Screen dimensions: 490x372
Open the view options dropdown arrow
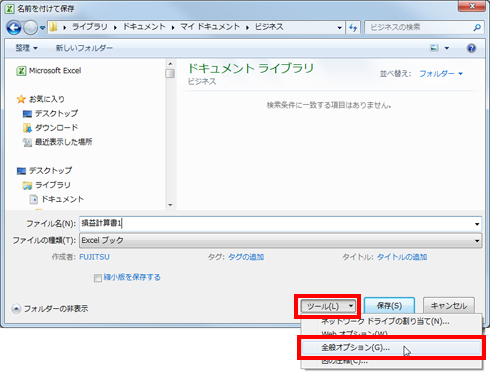(447, 48)
